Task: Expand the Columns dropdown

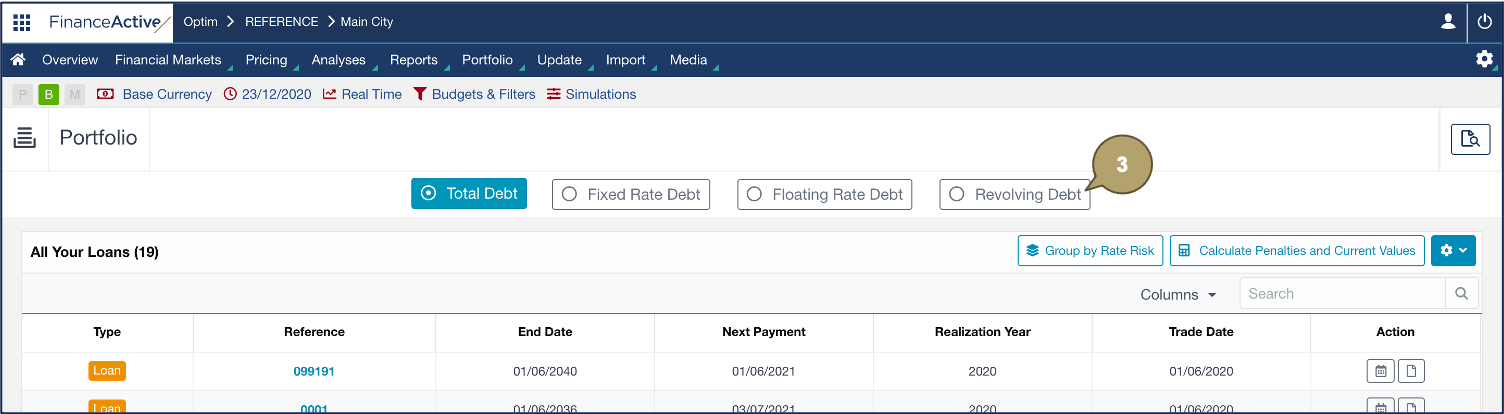Action: [1178, 295]
